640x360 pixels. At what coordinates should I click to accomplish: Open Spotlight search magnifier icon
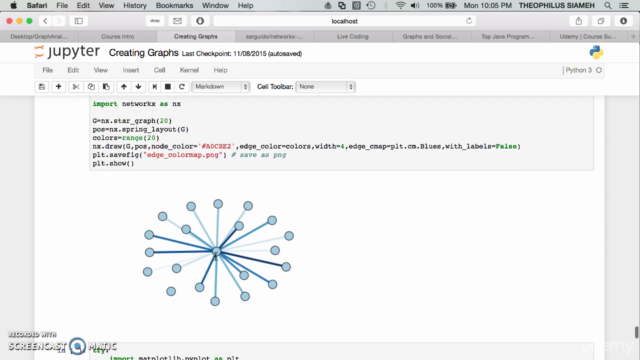pos(608,5)
